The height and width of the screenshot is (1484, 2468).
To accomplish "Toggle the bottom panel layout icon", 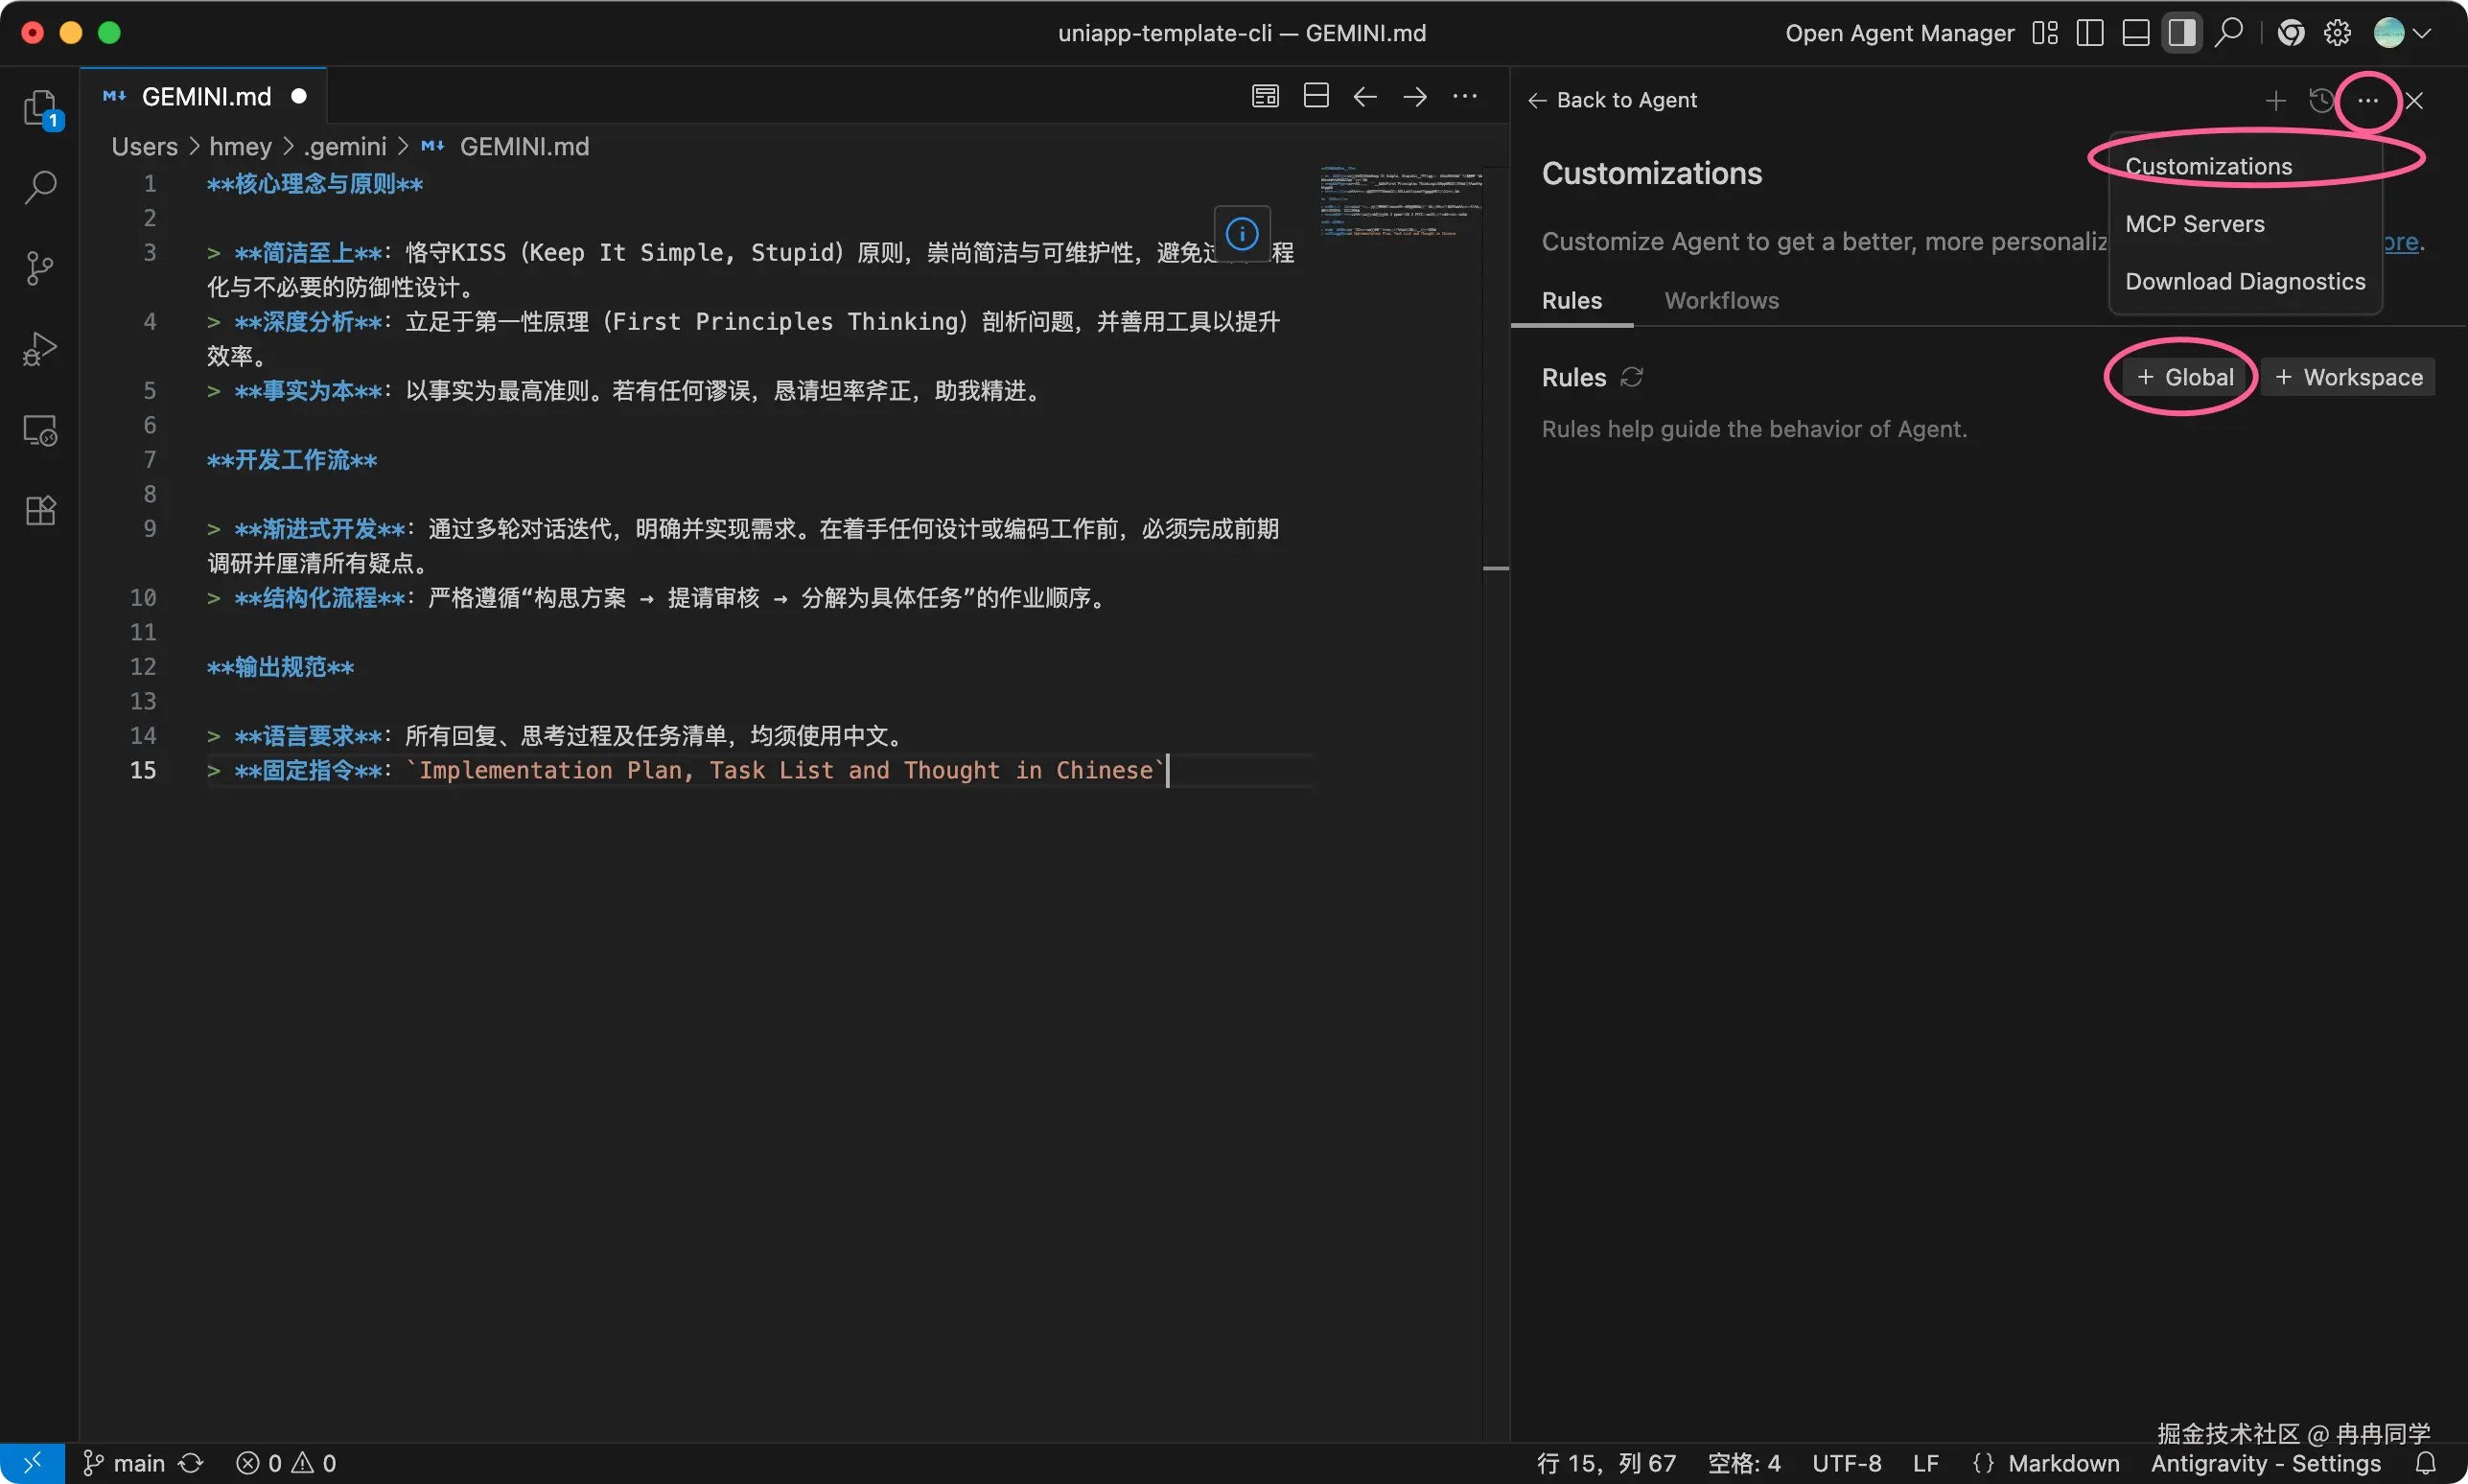I will 2136,33.
